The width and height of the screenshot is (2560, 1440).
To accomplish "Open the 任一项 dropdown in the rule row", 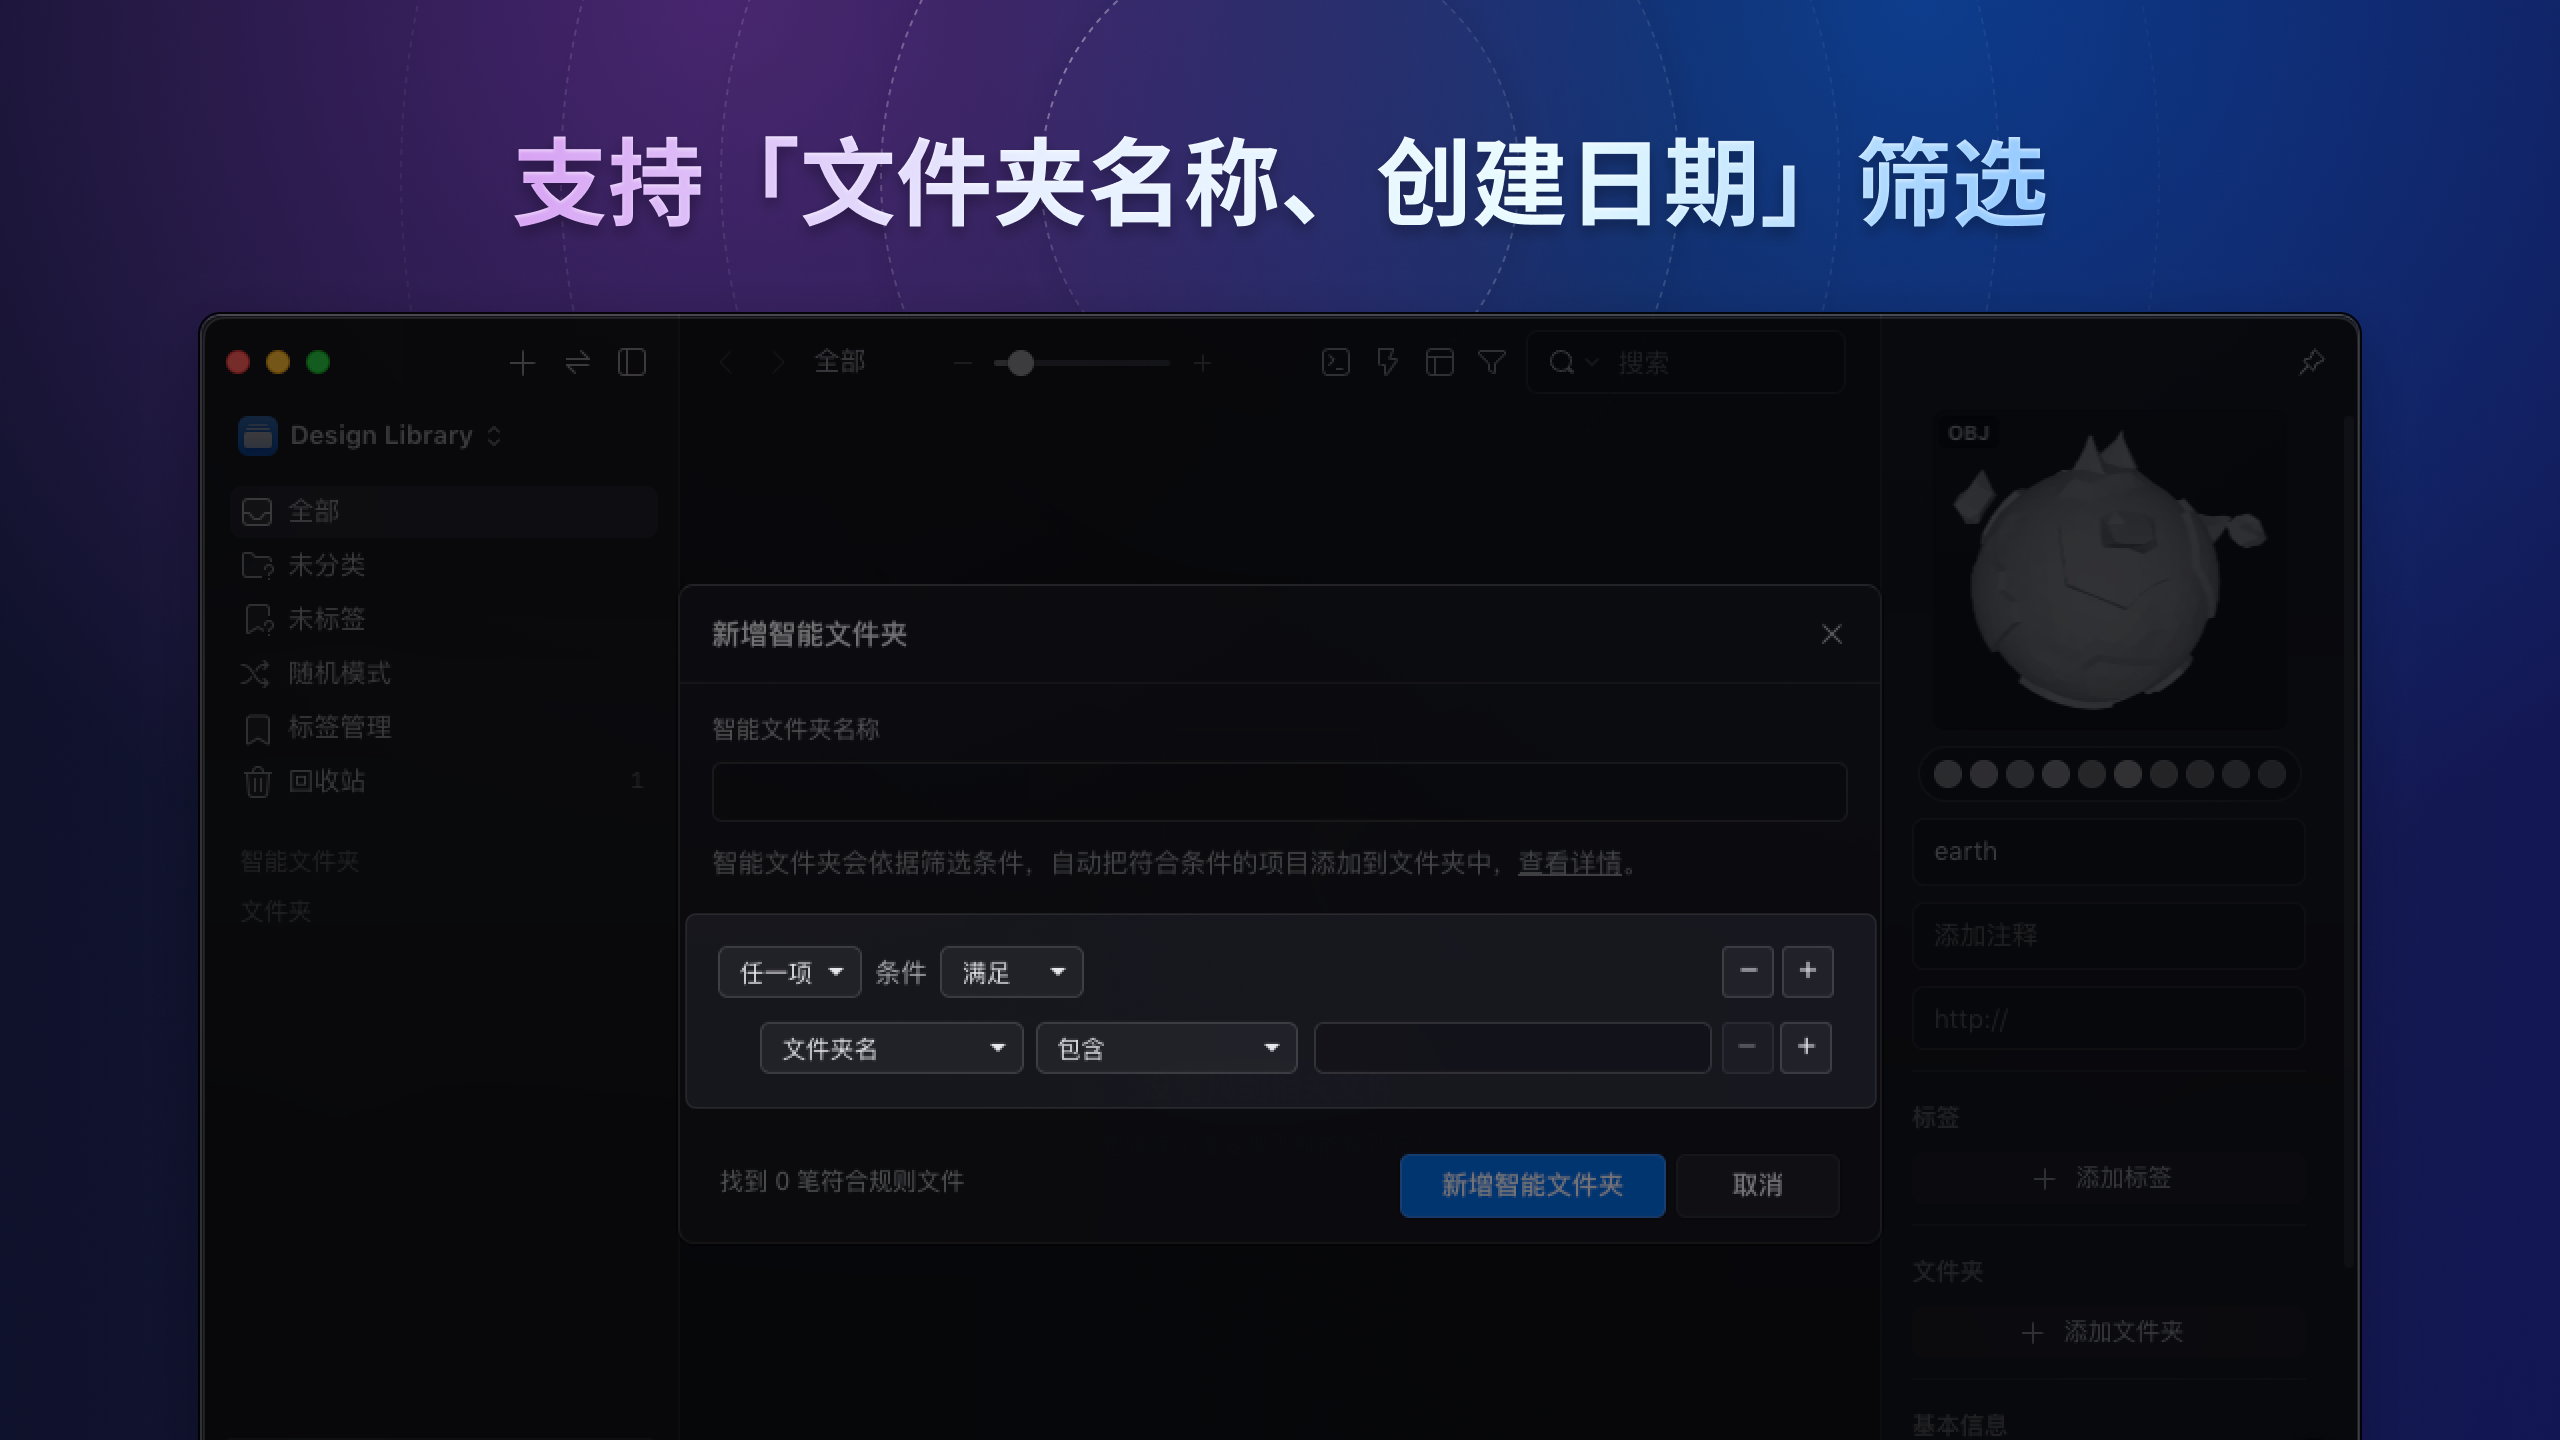I will [789, 971].
